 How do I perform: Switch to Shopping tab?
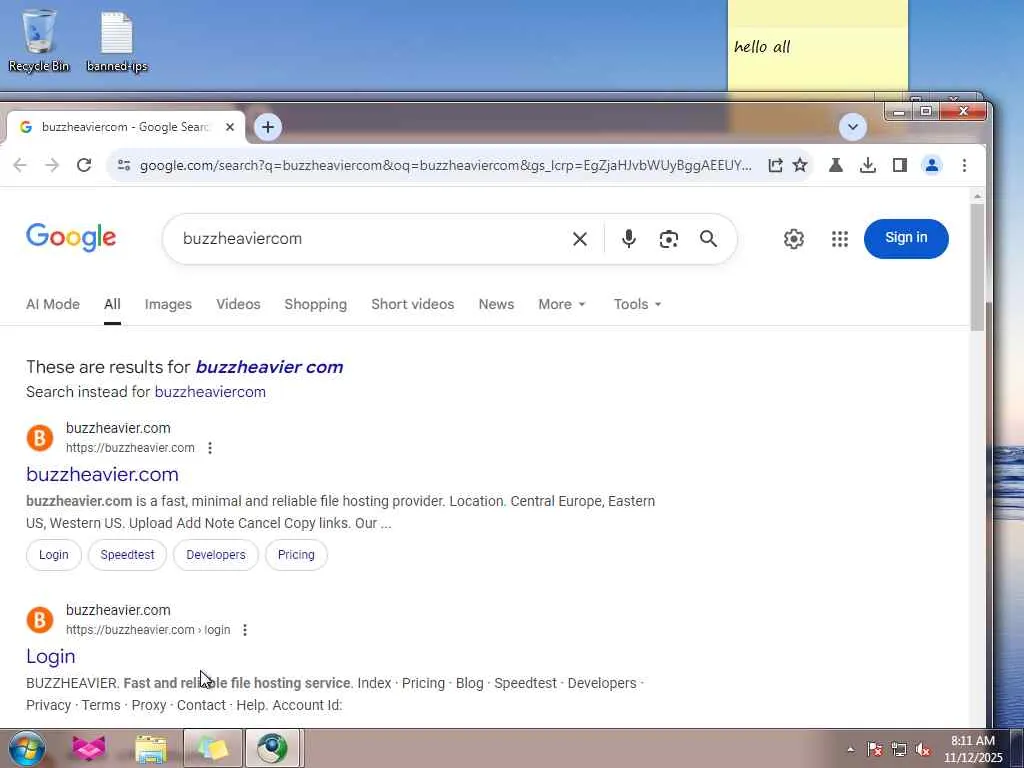pos(315,304)
